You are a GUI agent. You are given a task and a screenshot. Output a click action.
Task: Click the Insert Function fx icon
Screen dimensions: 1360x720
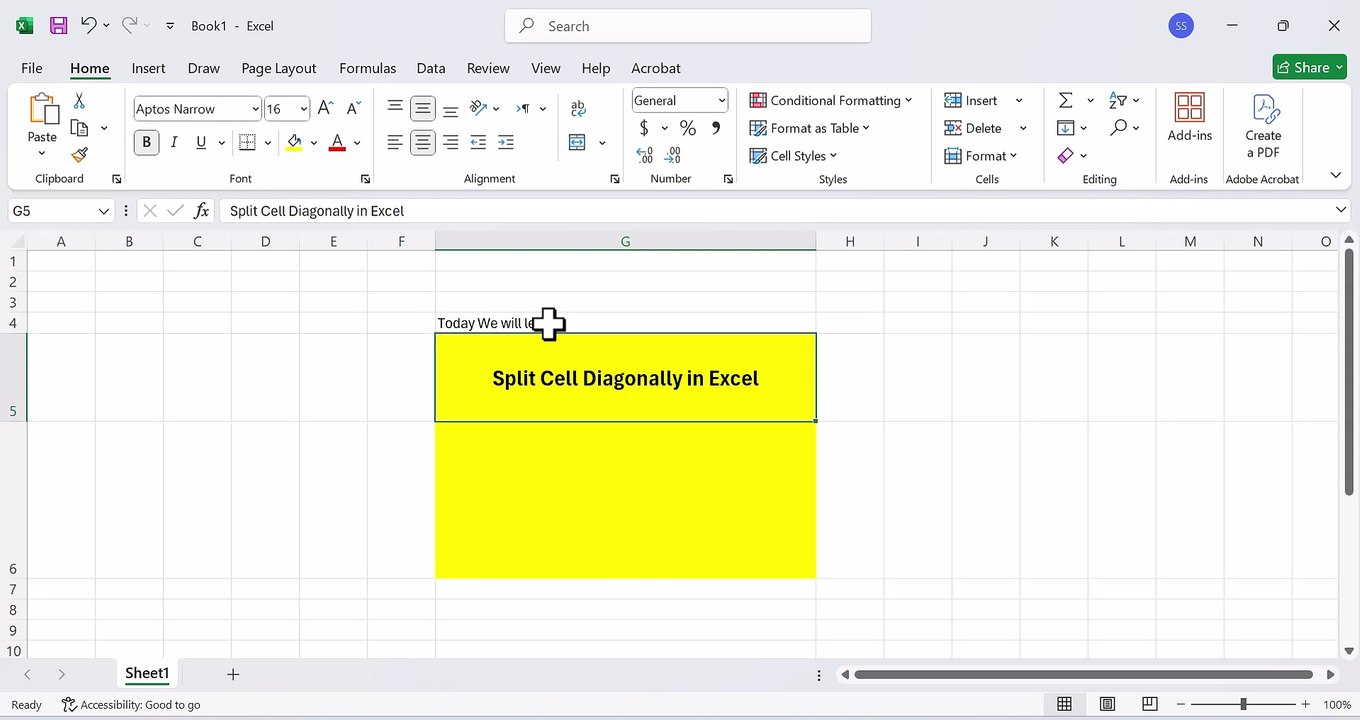point(202,211)
